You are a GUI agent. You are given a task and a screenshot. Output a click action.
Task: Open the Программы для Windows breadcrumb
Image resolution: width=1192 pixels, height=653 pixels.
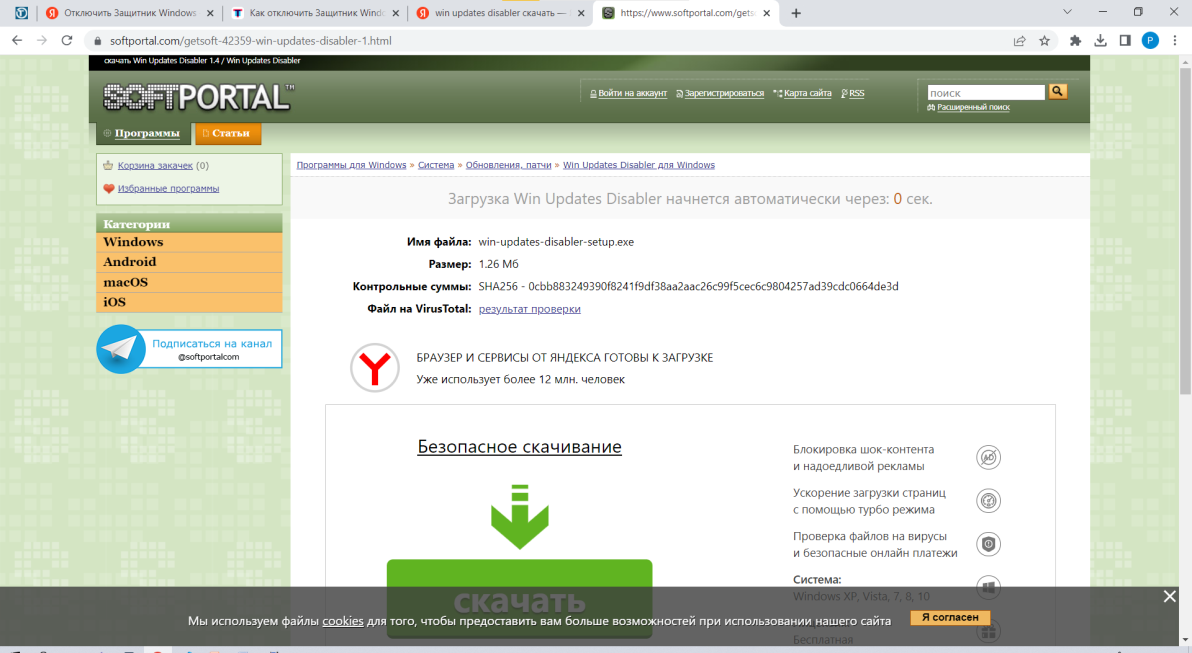(351, 165)
